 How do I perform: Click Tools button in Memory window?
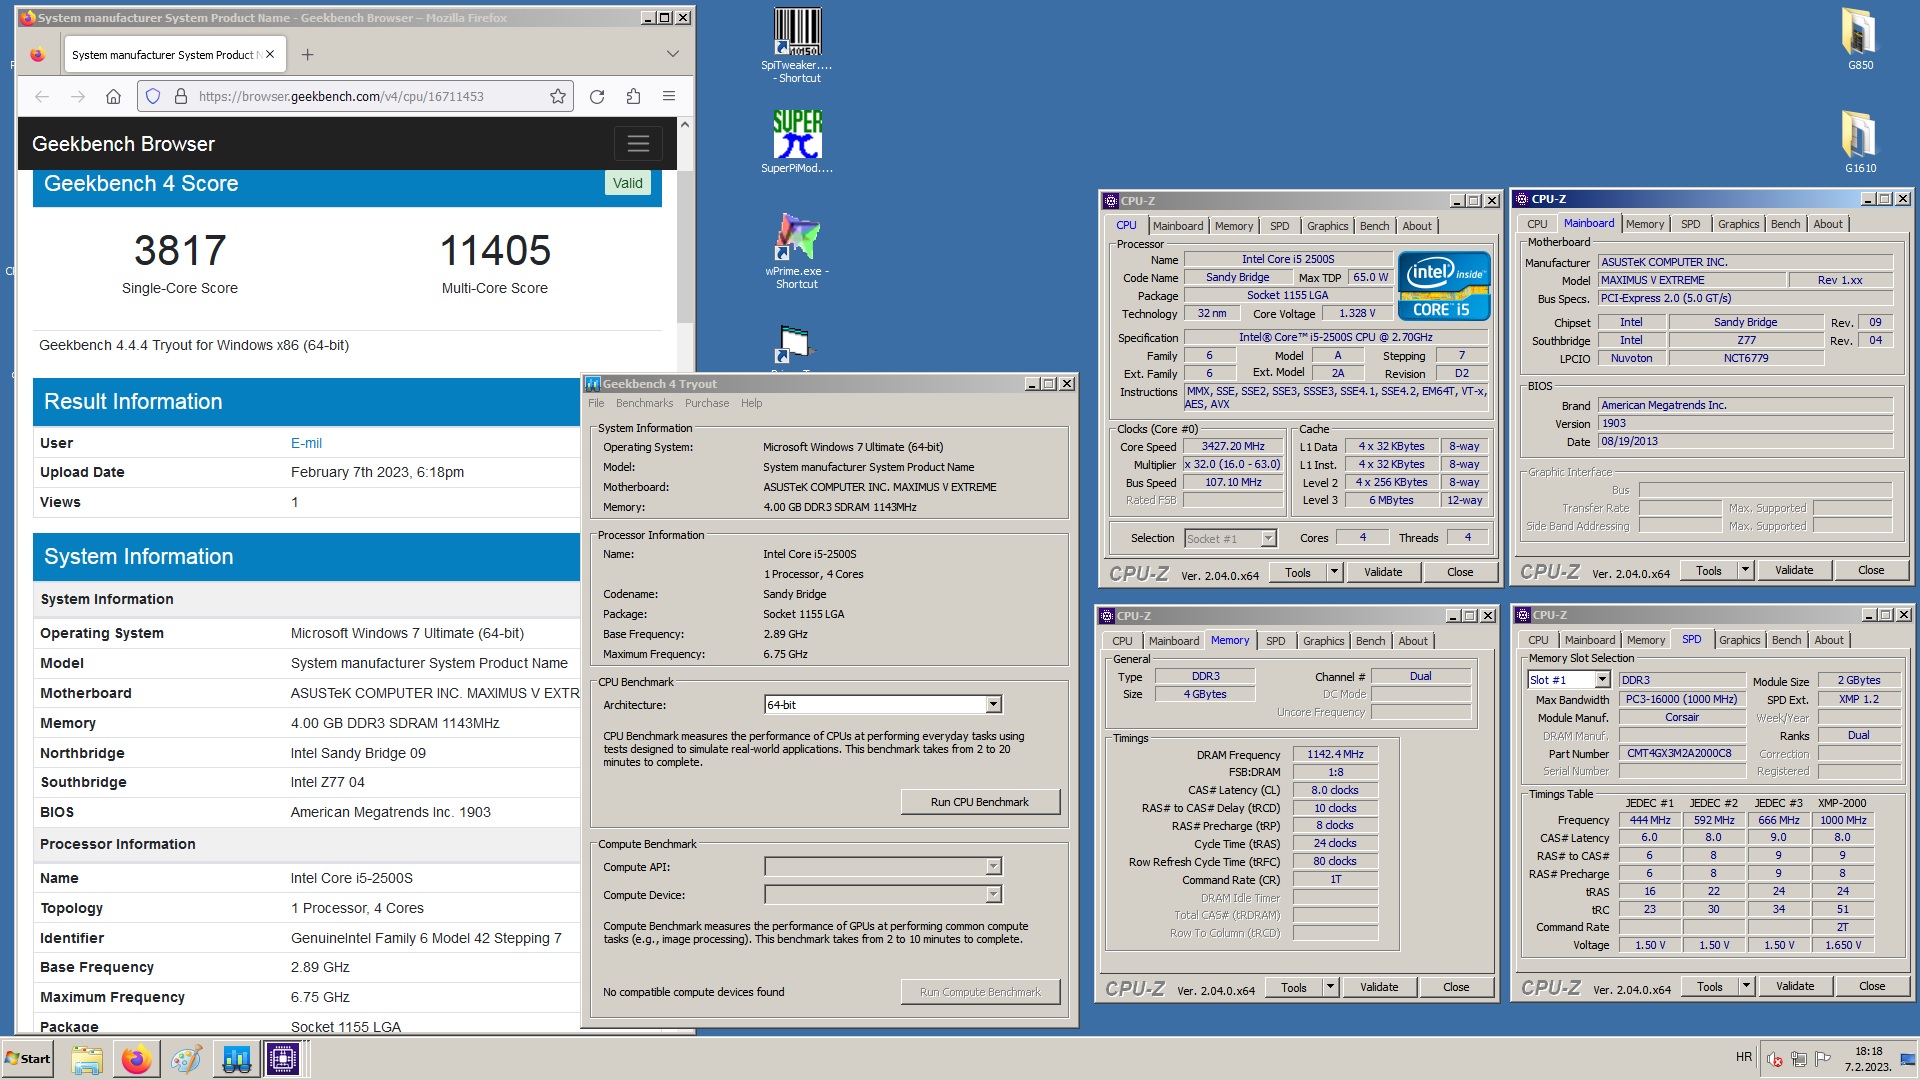[x=1294, y=987]
